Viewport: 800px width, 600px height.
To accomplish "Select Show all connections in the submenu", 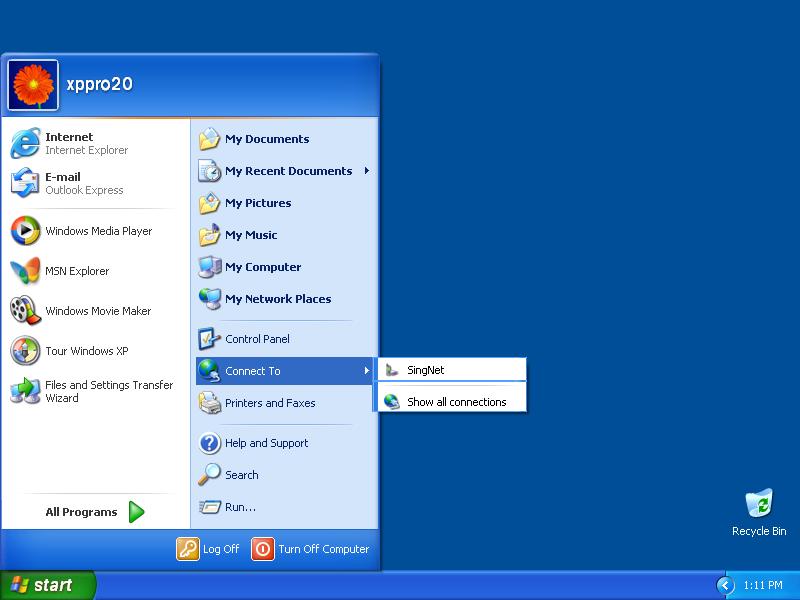I will [x=452, y=402].
